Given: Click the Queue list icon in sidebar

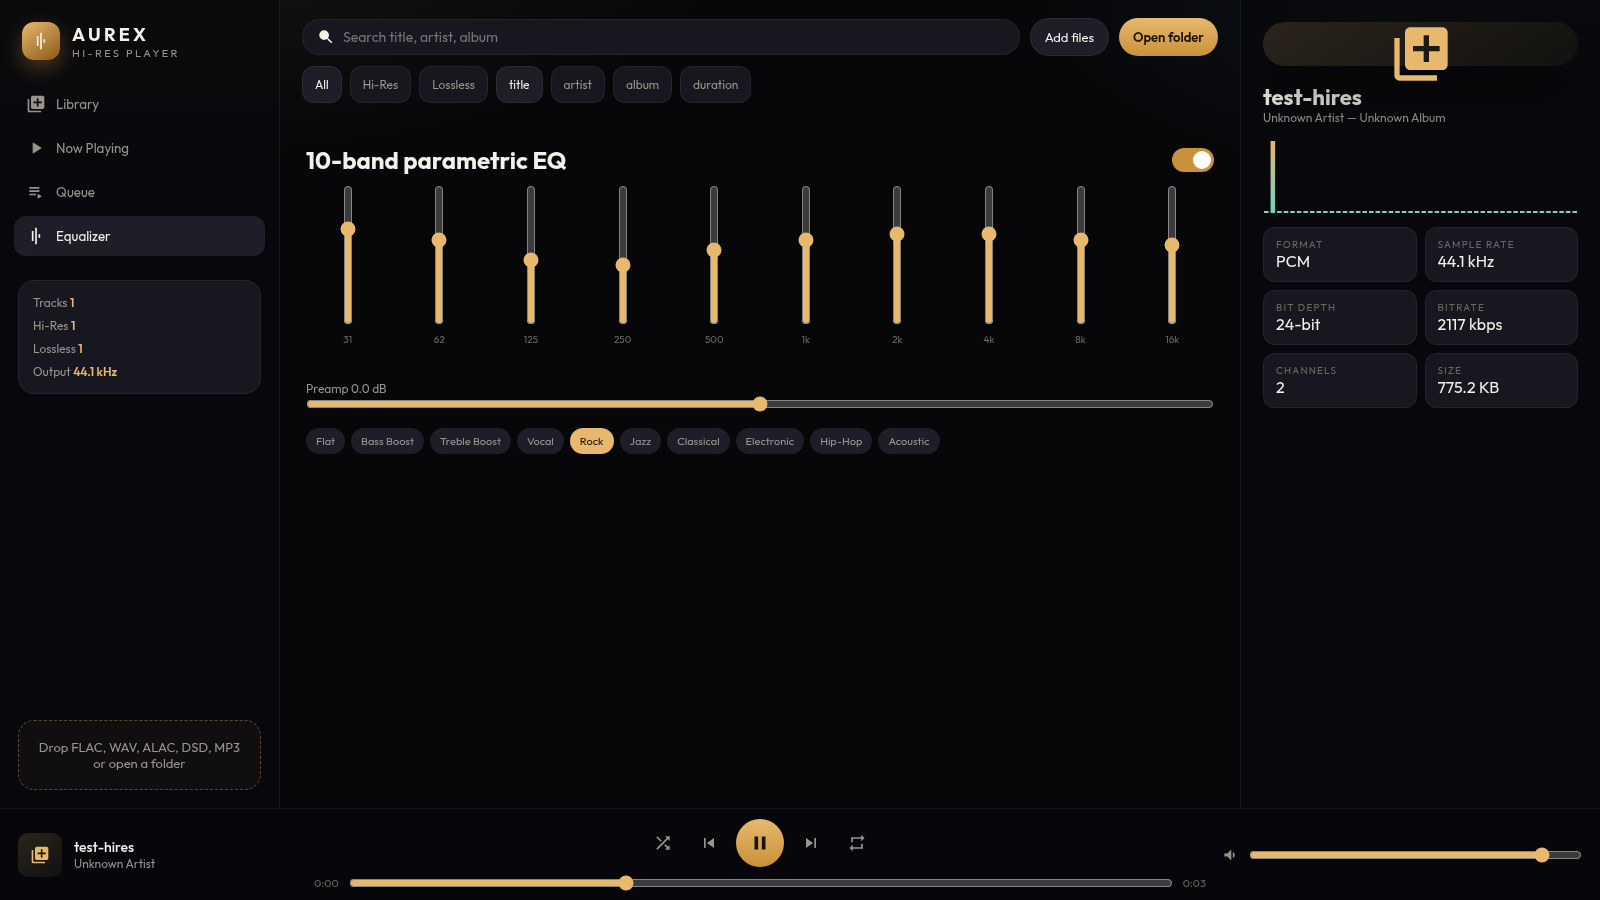Looking at the screenshot, I should click(x=36, y=192).
